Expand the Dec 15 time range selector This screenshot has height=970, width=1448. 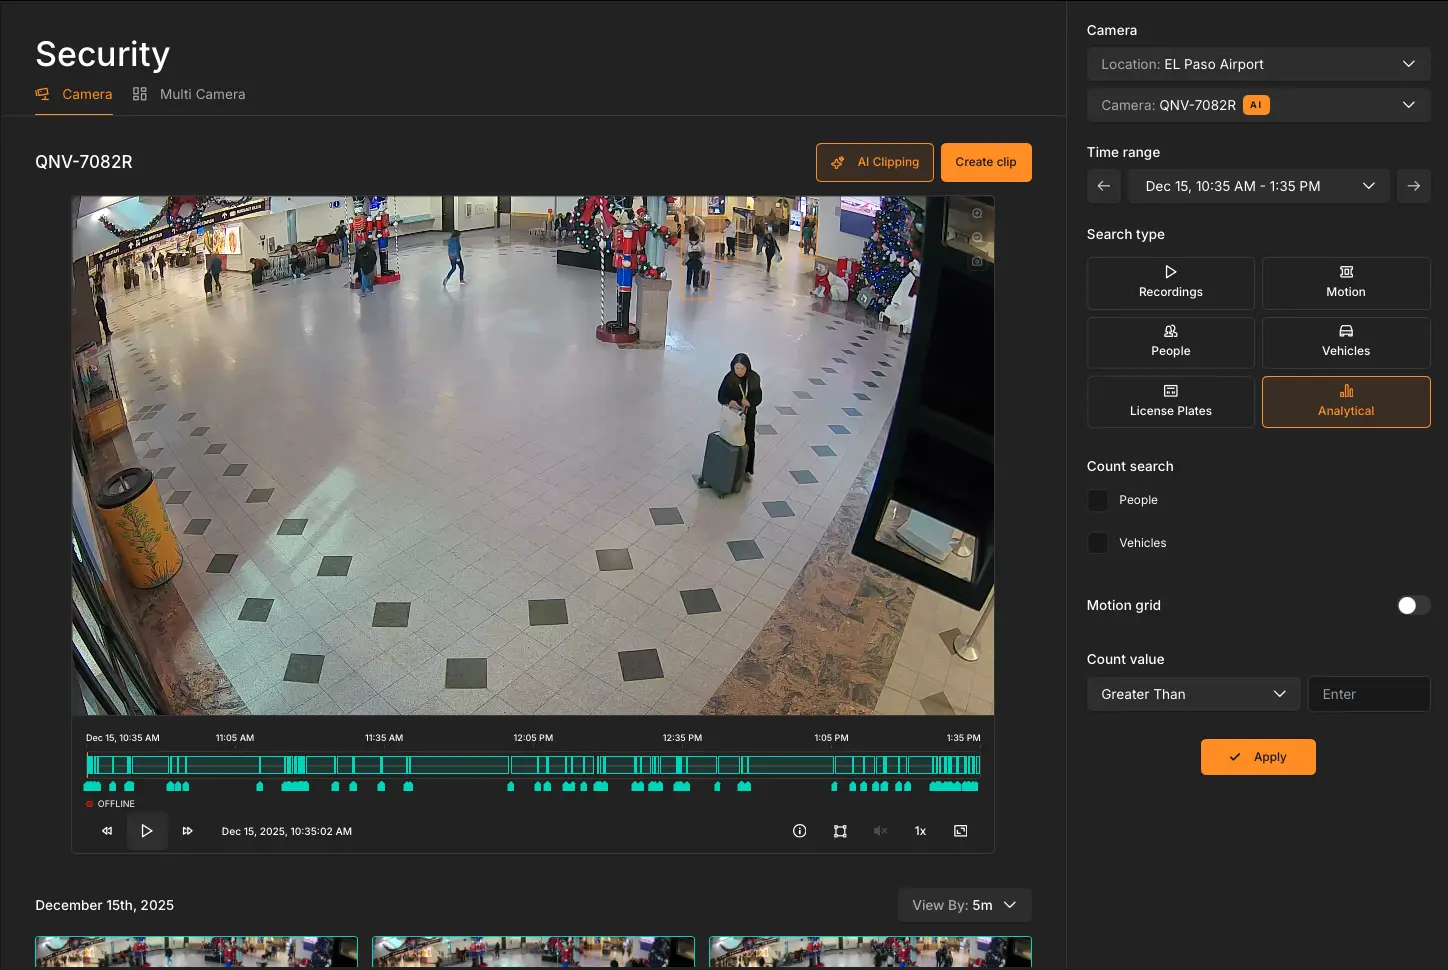tap(1258, 185)
